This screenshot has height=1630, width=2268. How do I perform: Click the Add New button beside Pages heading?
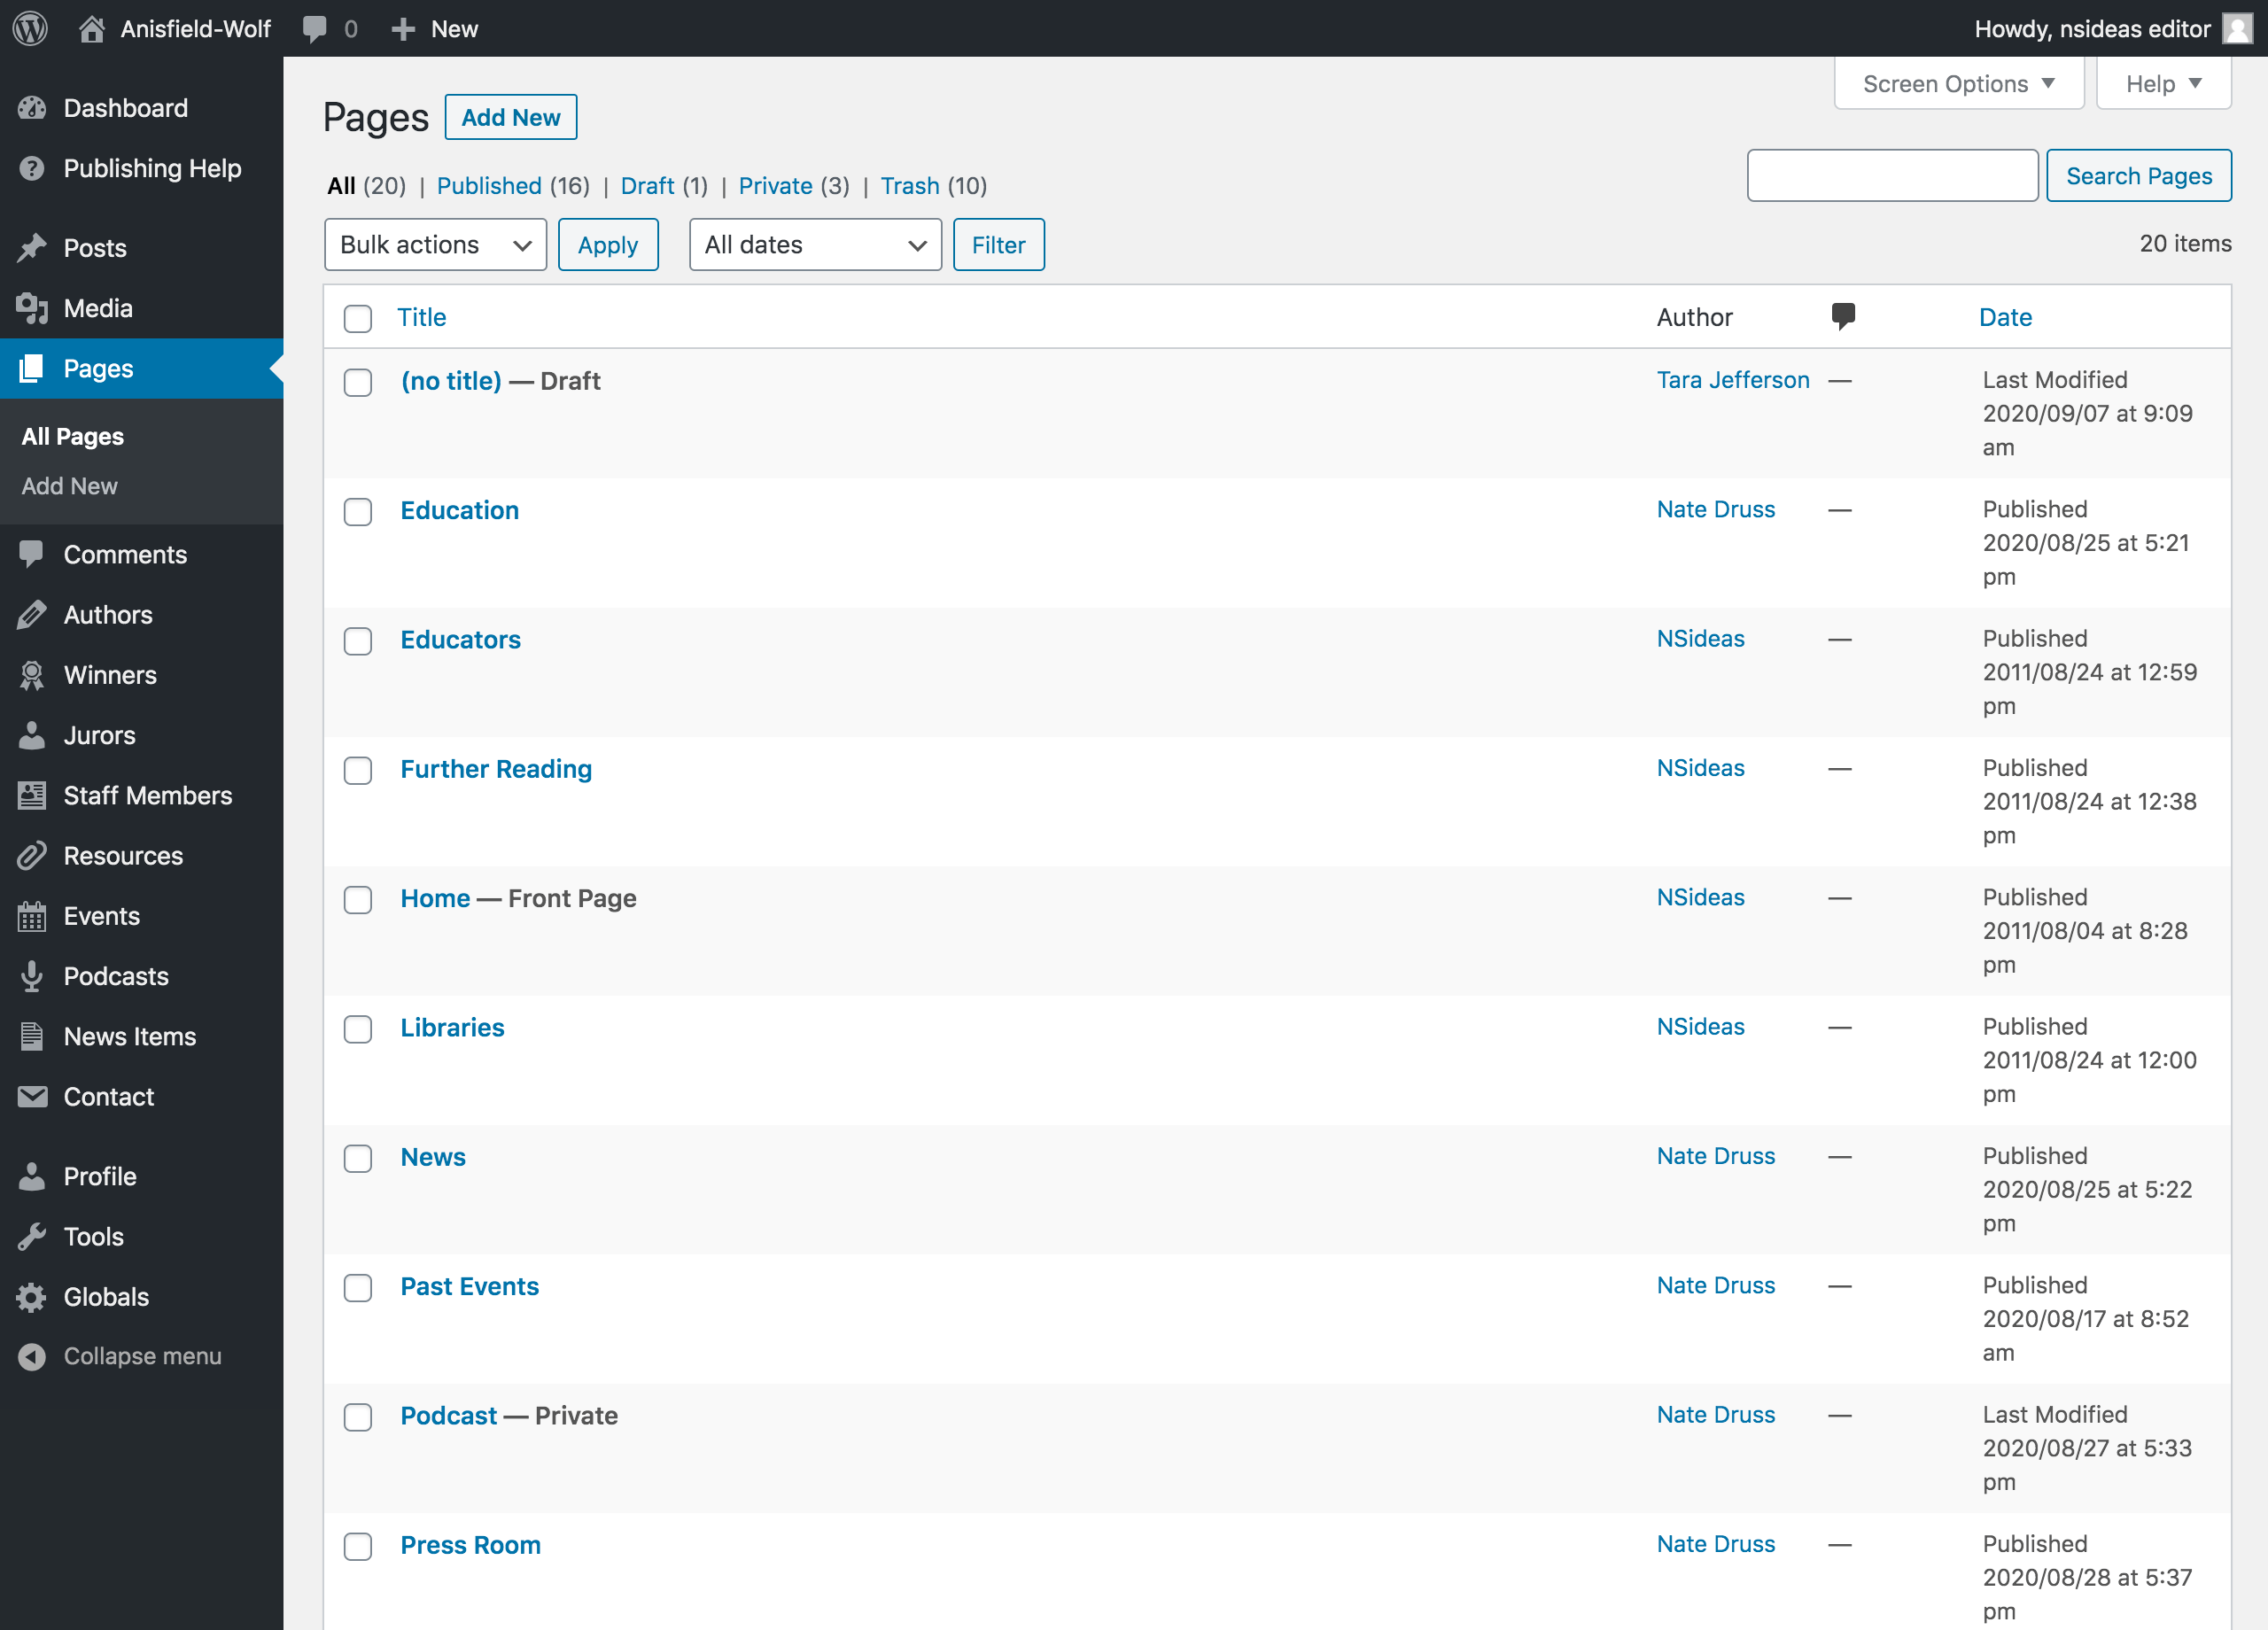coord(510,117)
